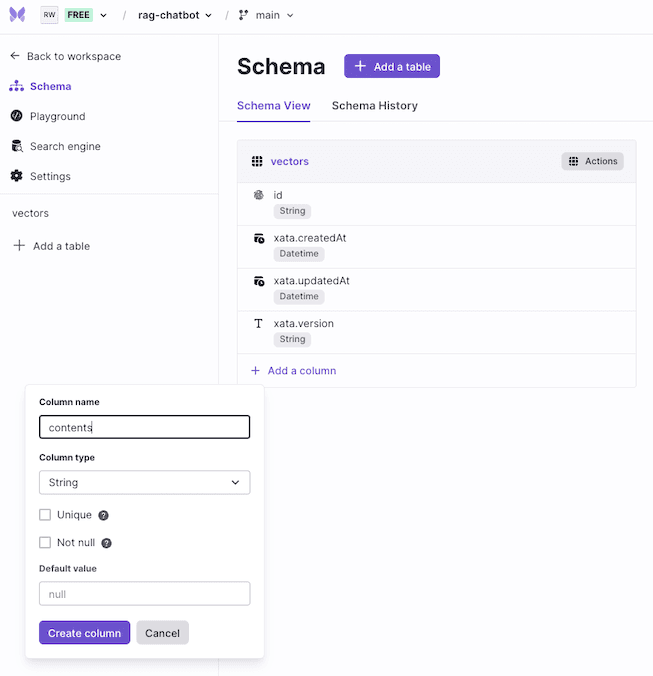Switch to the Schema History tab
653x676 pixels.
pos(375,106)
